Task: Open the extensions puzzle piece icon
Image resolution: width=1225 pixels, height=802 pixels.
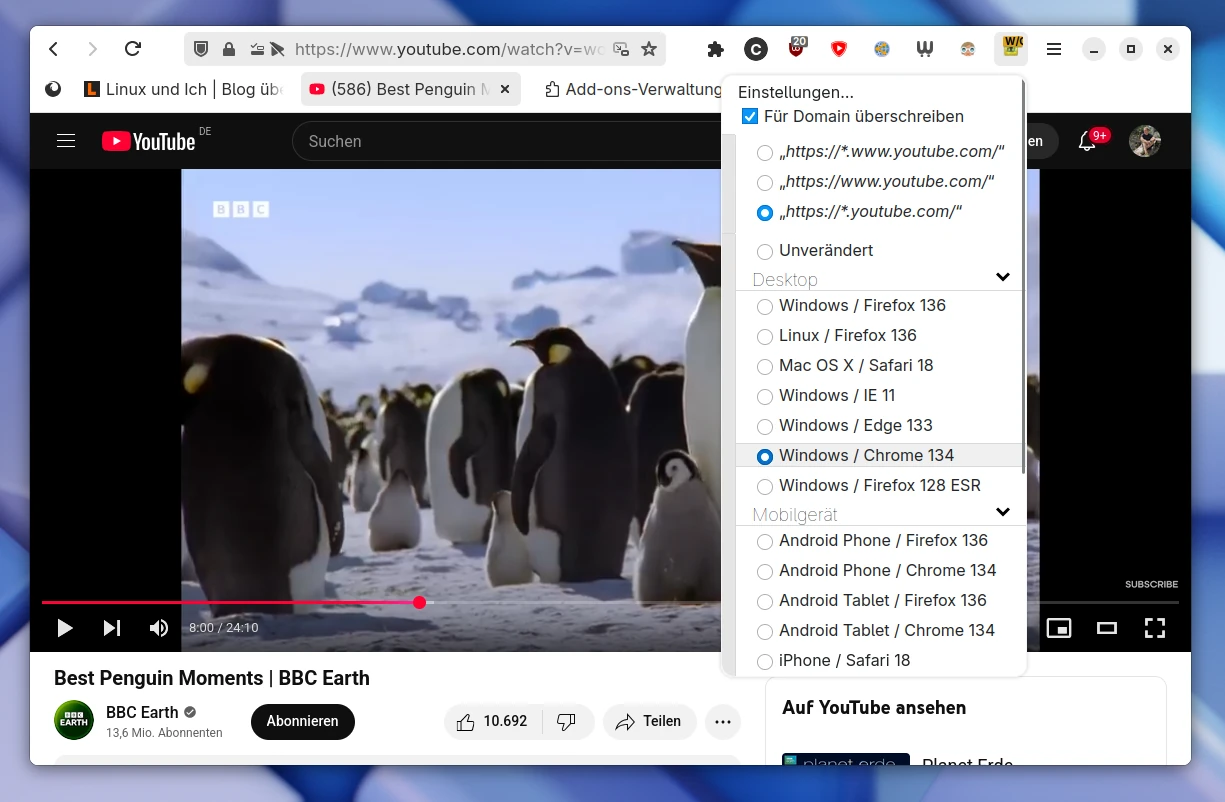Action: [x=715, y=49]
